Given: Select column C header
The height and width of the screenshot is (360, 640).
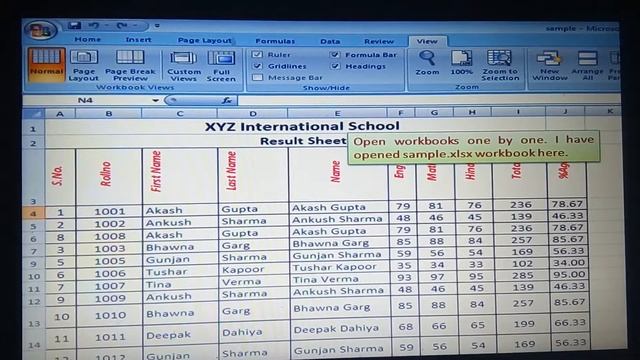Looking at the screenshot, I should point(180,114).
